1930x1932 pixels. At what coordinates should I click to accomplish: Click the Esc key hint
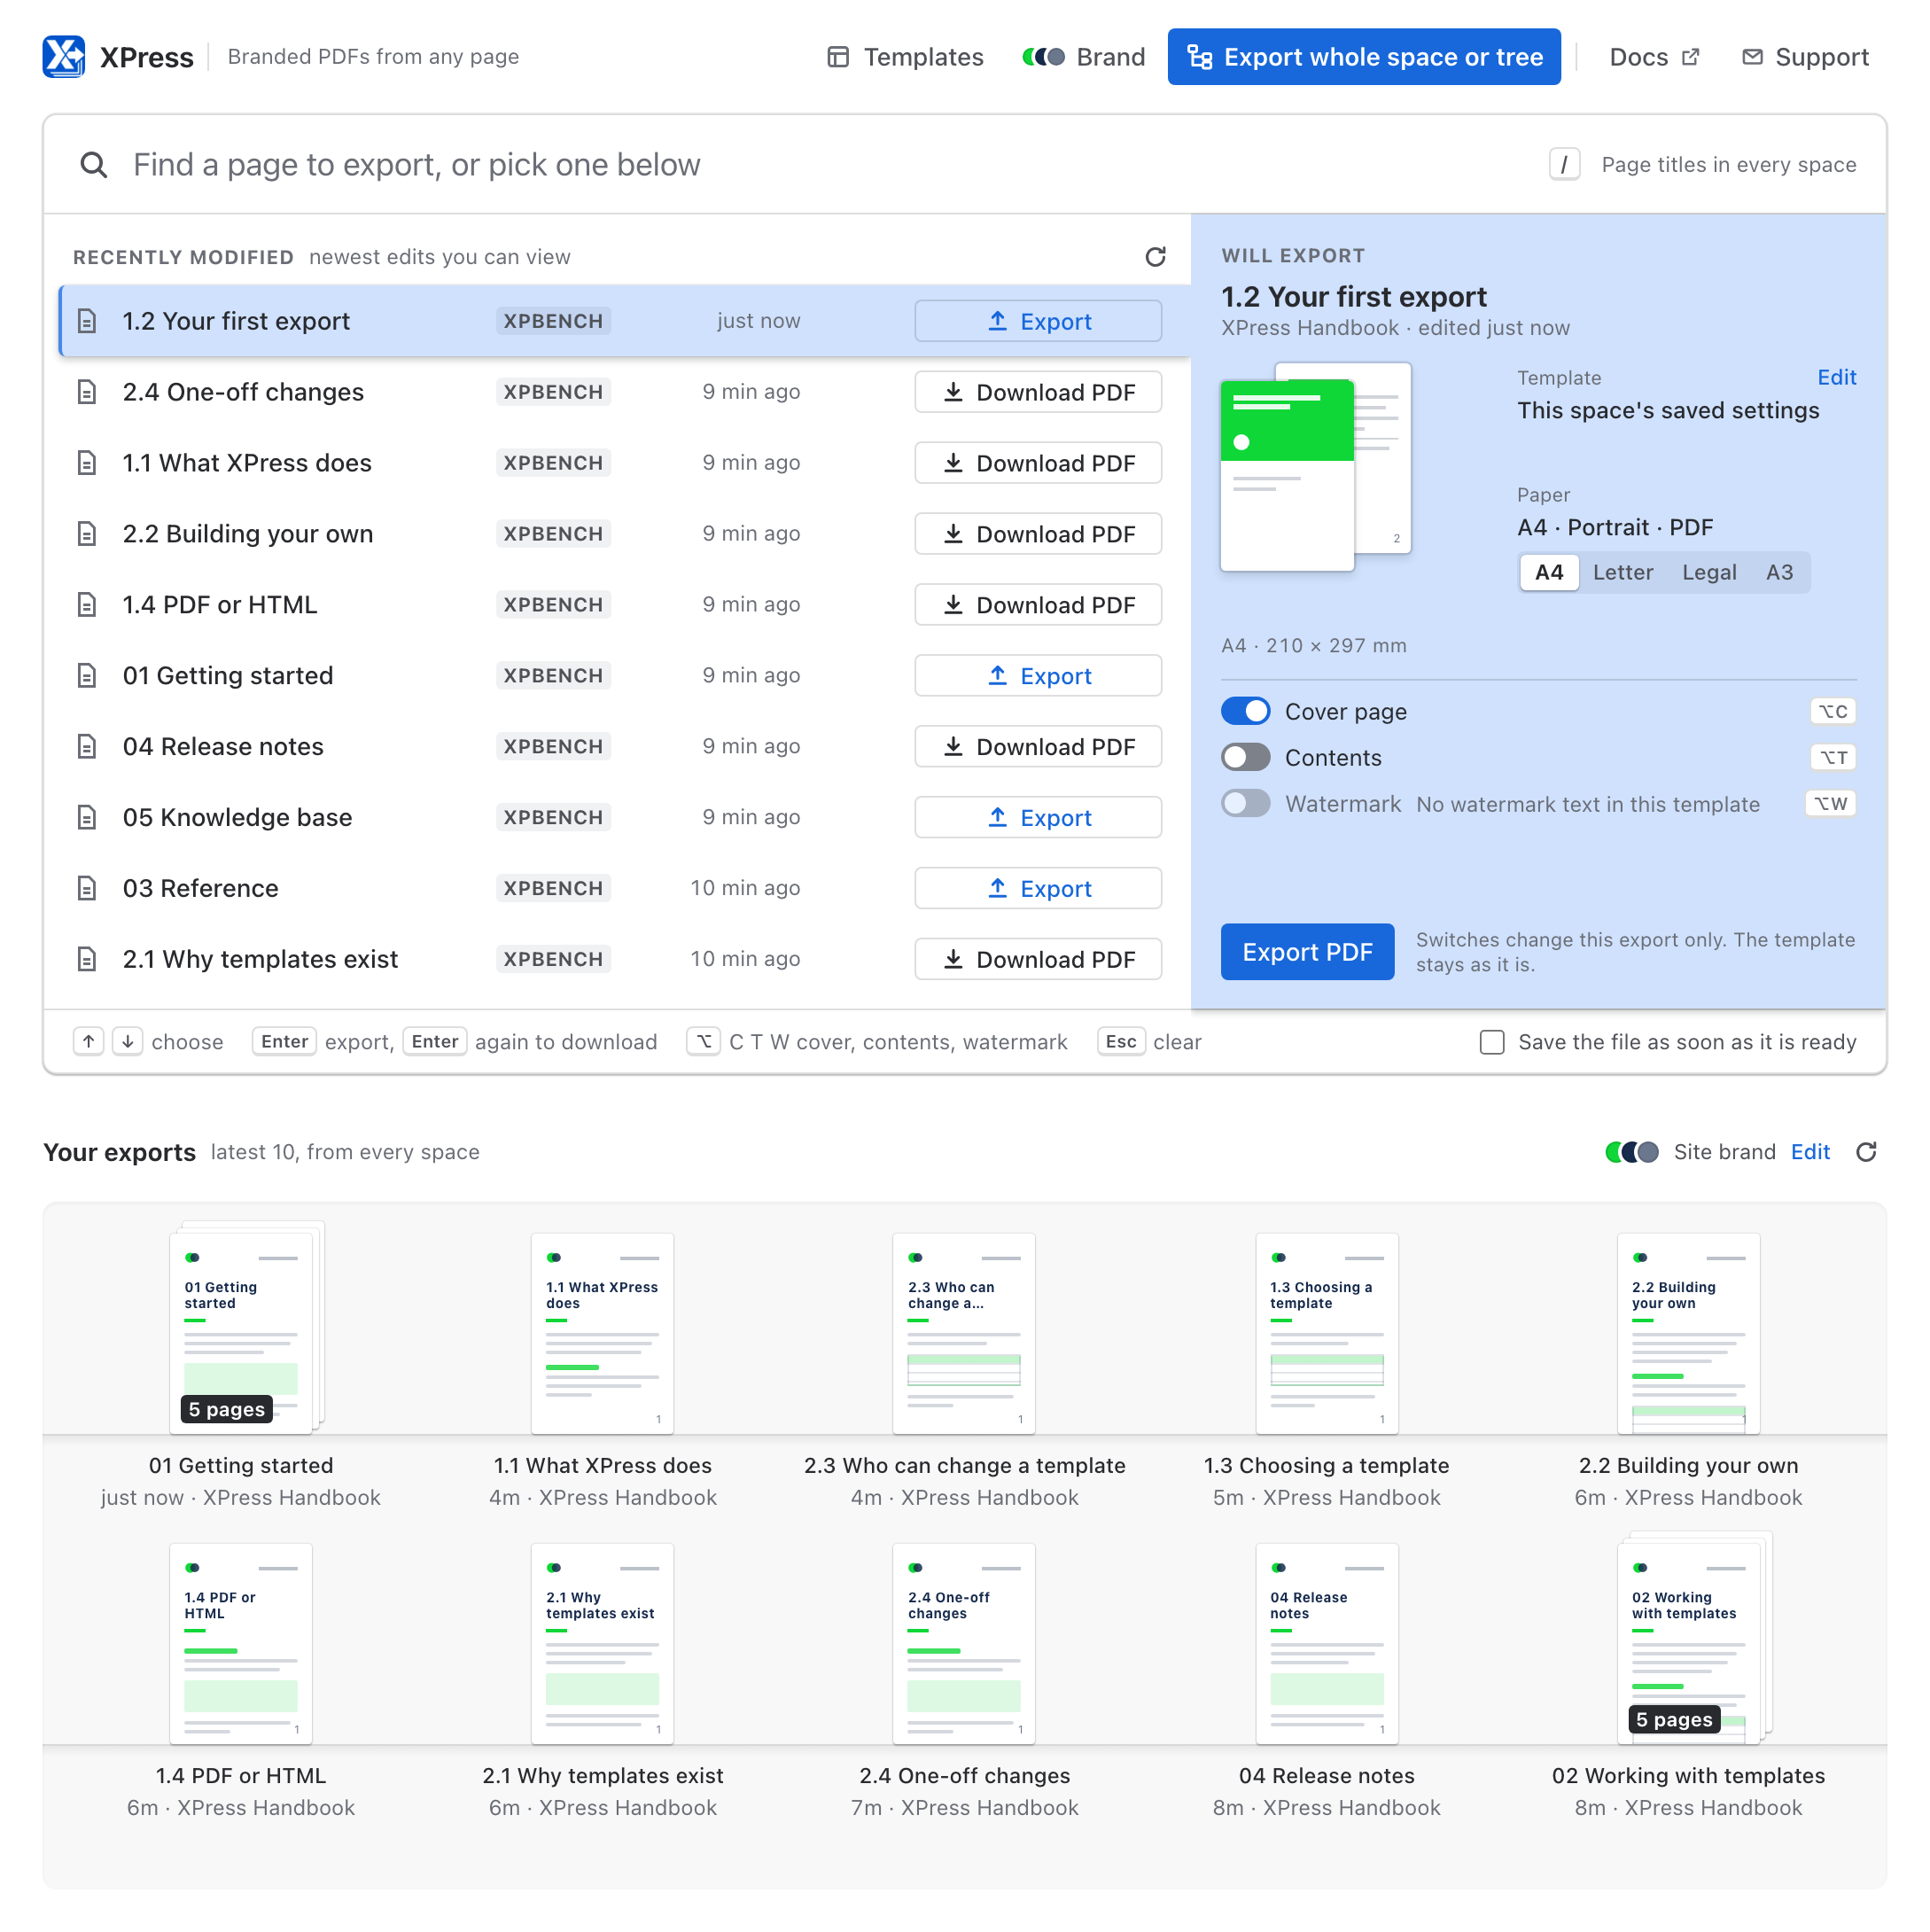[x=1121, y=1042]
